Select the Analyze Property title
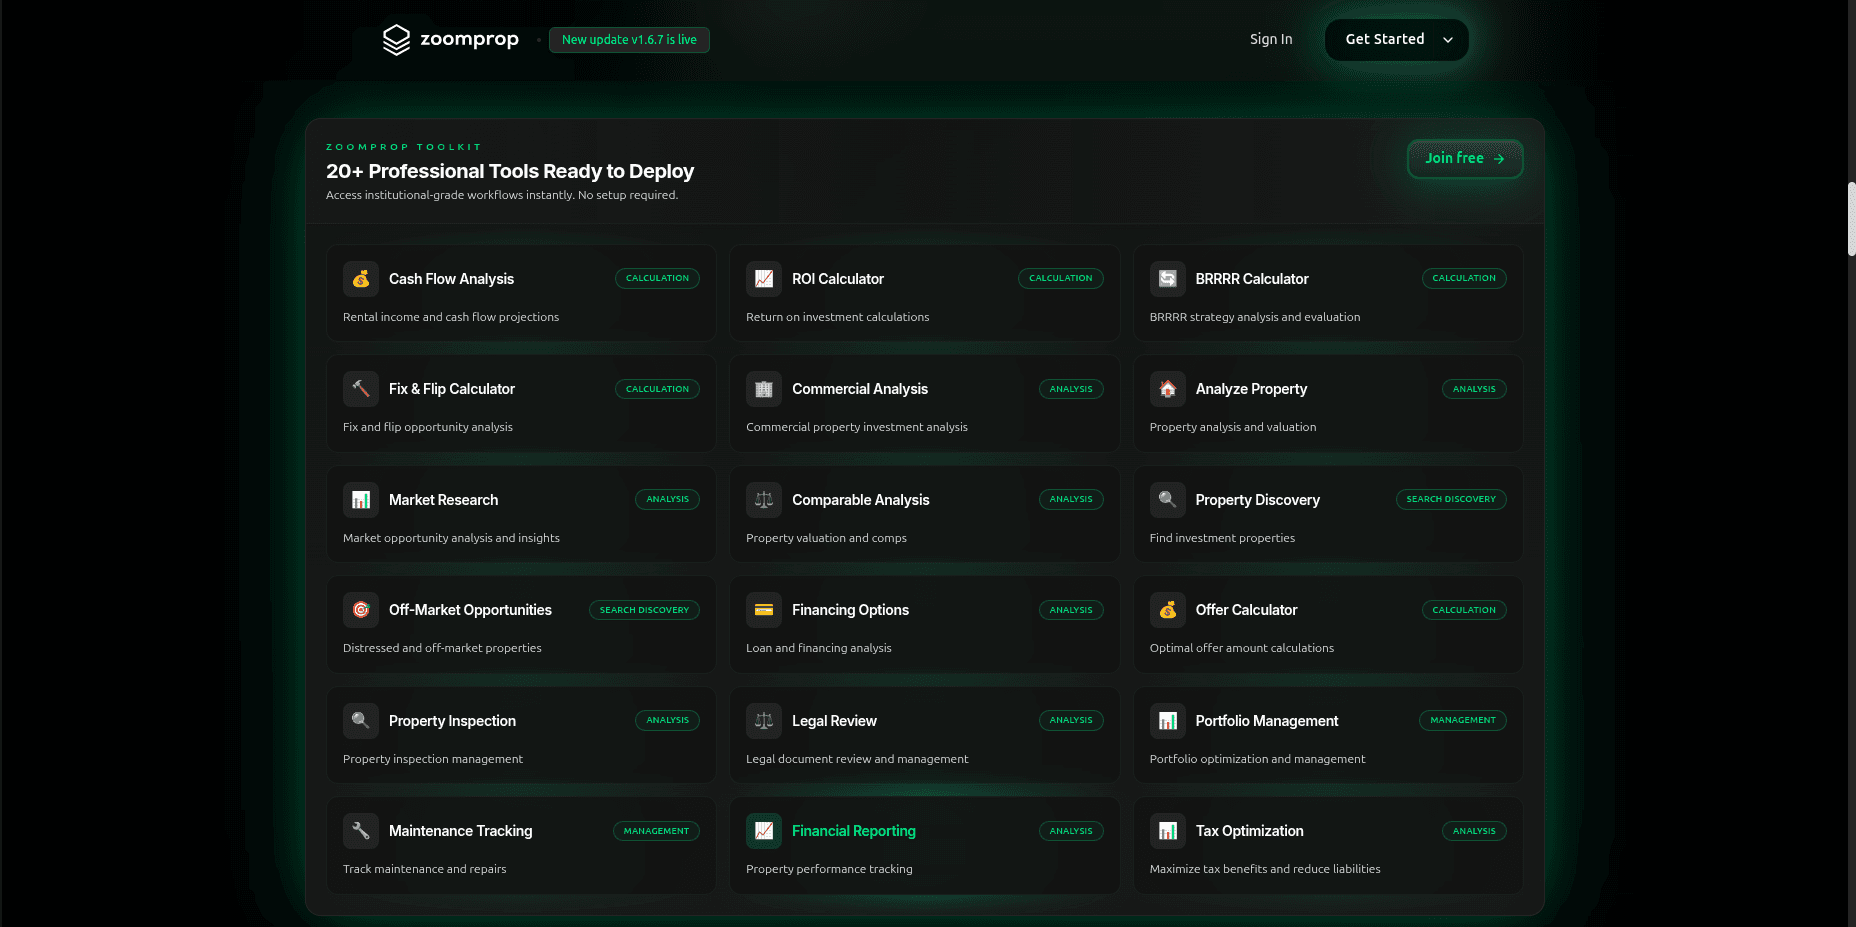Viewport: 1856px width, 927px height. point(1251,389)
